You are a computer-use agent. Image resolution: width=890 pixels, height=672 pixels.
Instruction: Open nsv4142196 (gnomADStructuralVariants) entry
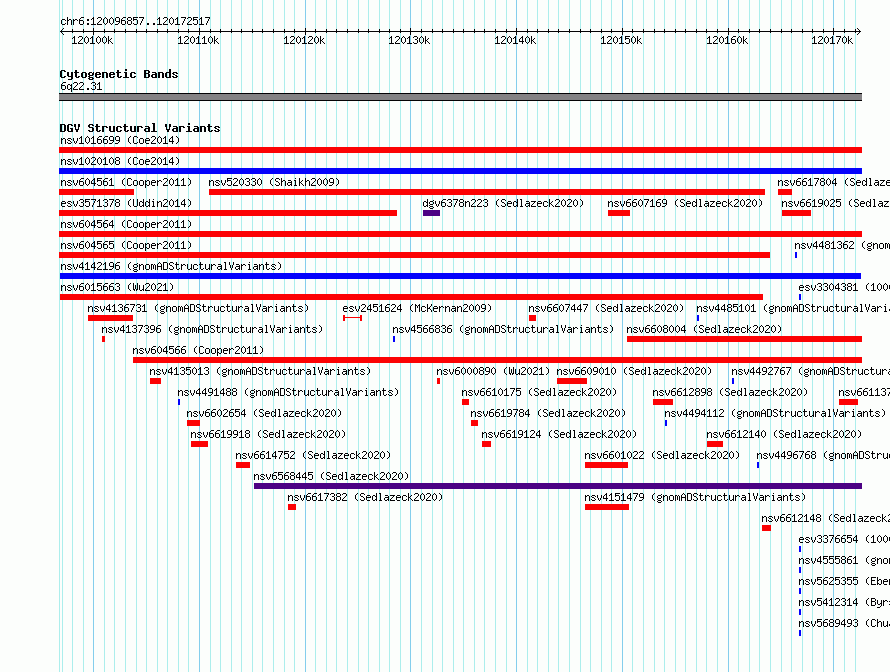171,266
